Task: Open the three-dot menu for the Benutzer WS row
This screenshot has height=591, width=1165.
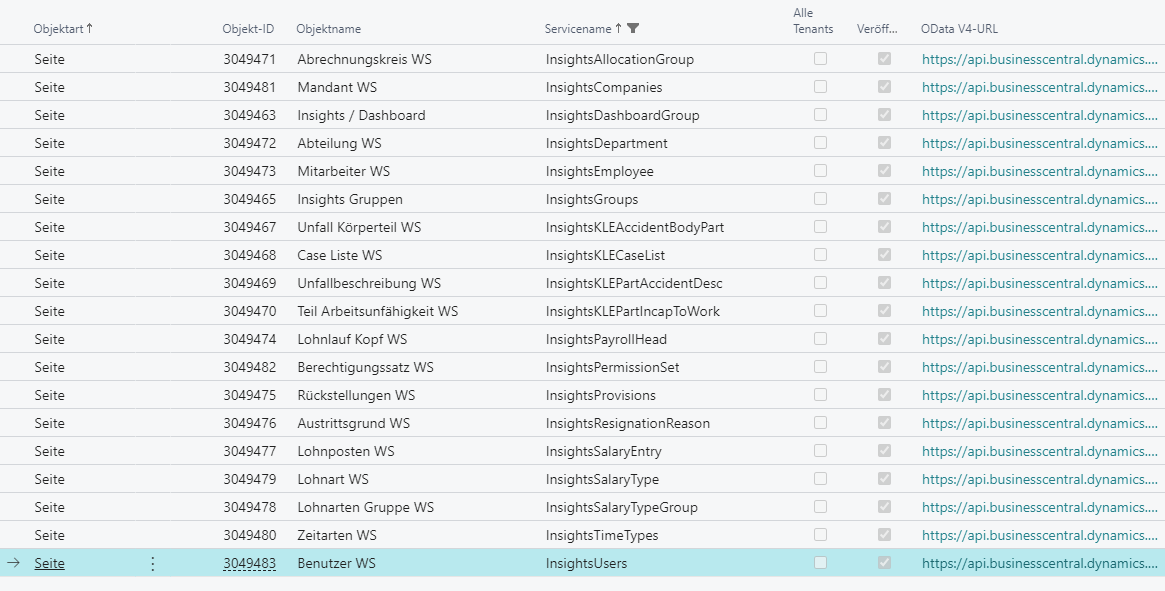Action: tap(152, 563)
